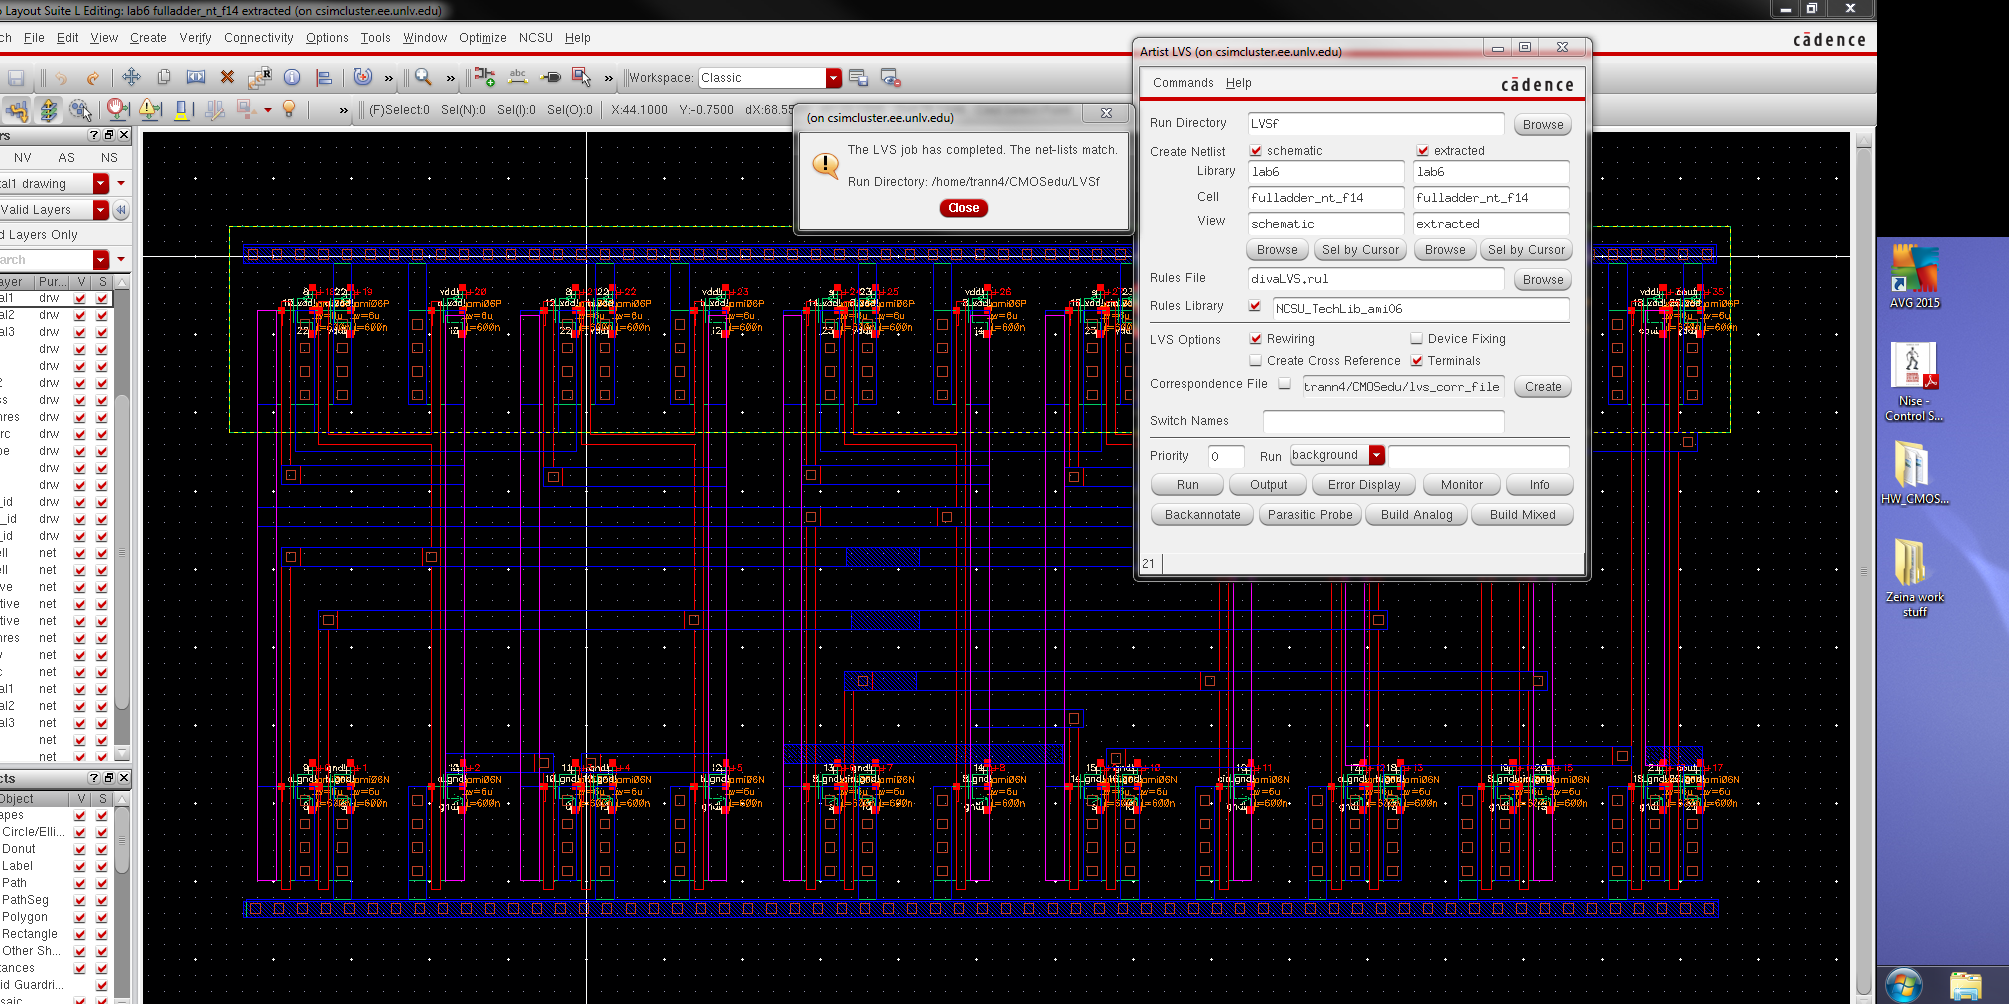Click the path routing icon in second toolbar
2009x1004 pixels.
17,110
